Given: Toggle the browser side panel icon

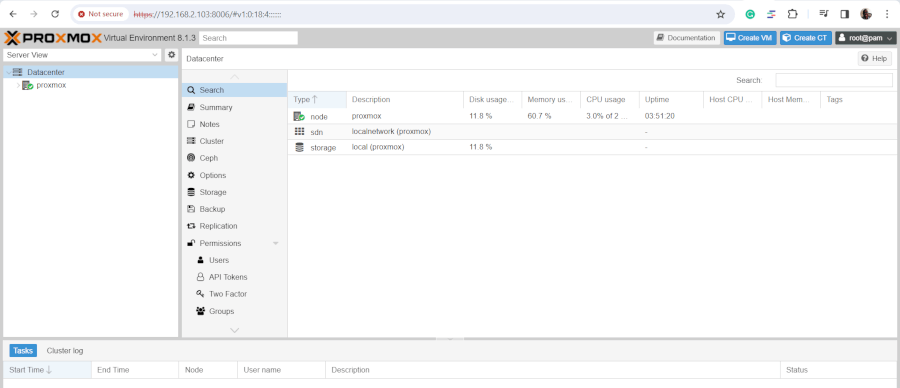Looking at the screenshot, I should tap(844, 14).
